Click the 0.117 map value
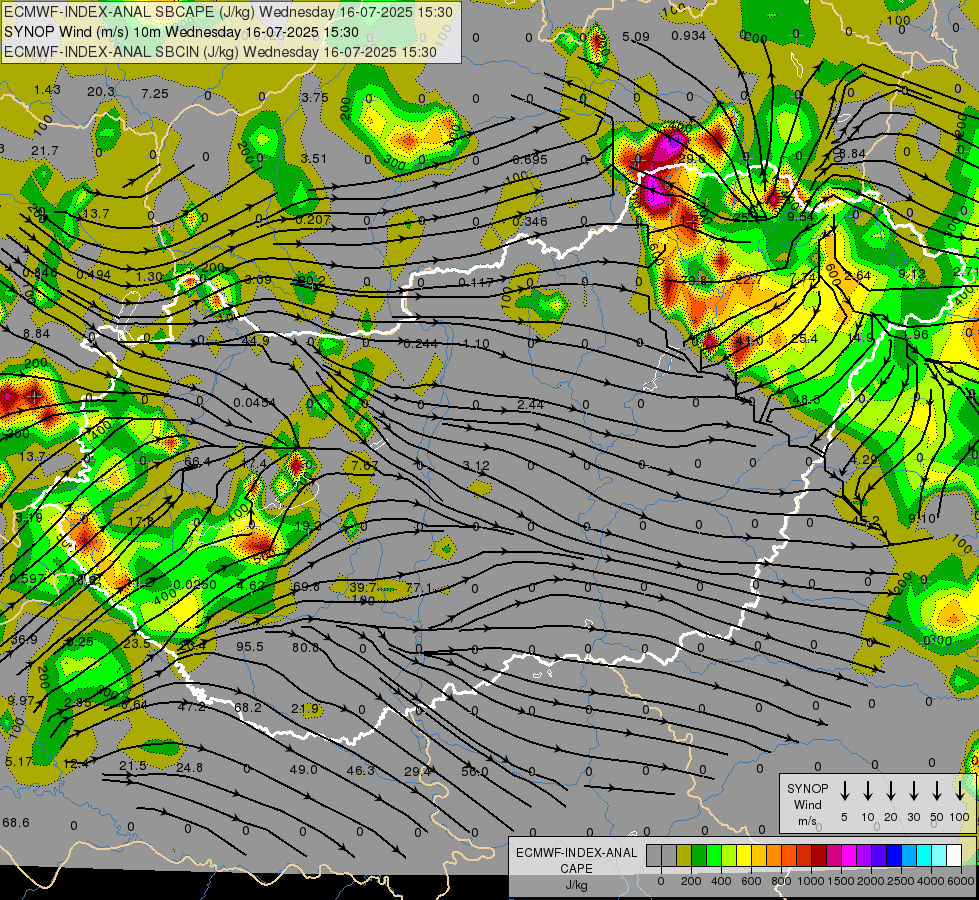This screenshot has width=979, height=900. pyautogui.click(x=476, y=283)
